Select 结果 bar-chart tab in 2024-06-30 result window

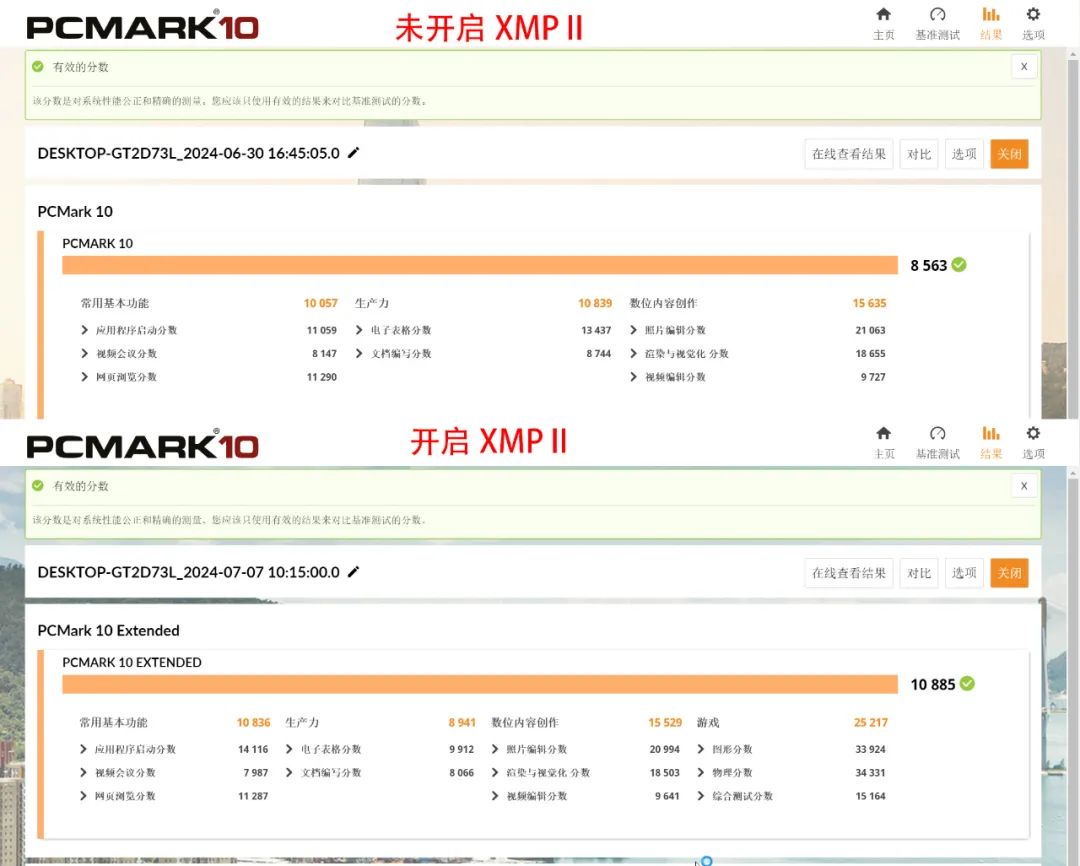click(x=991, y=23)
